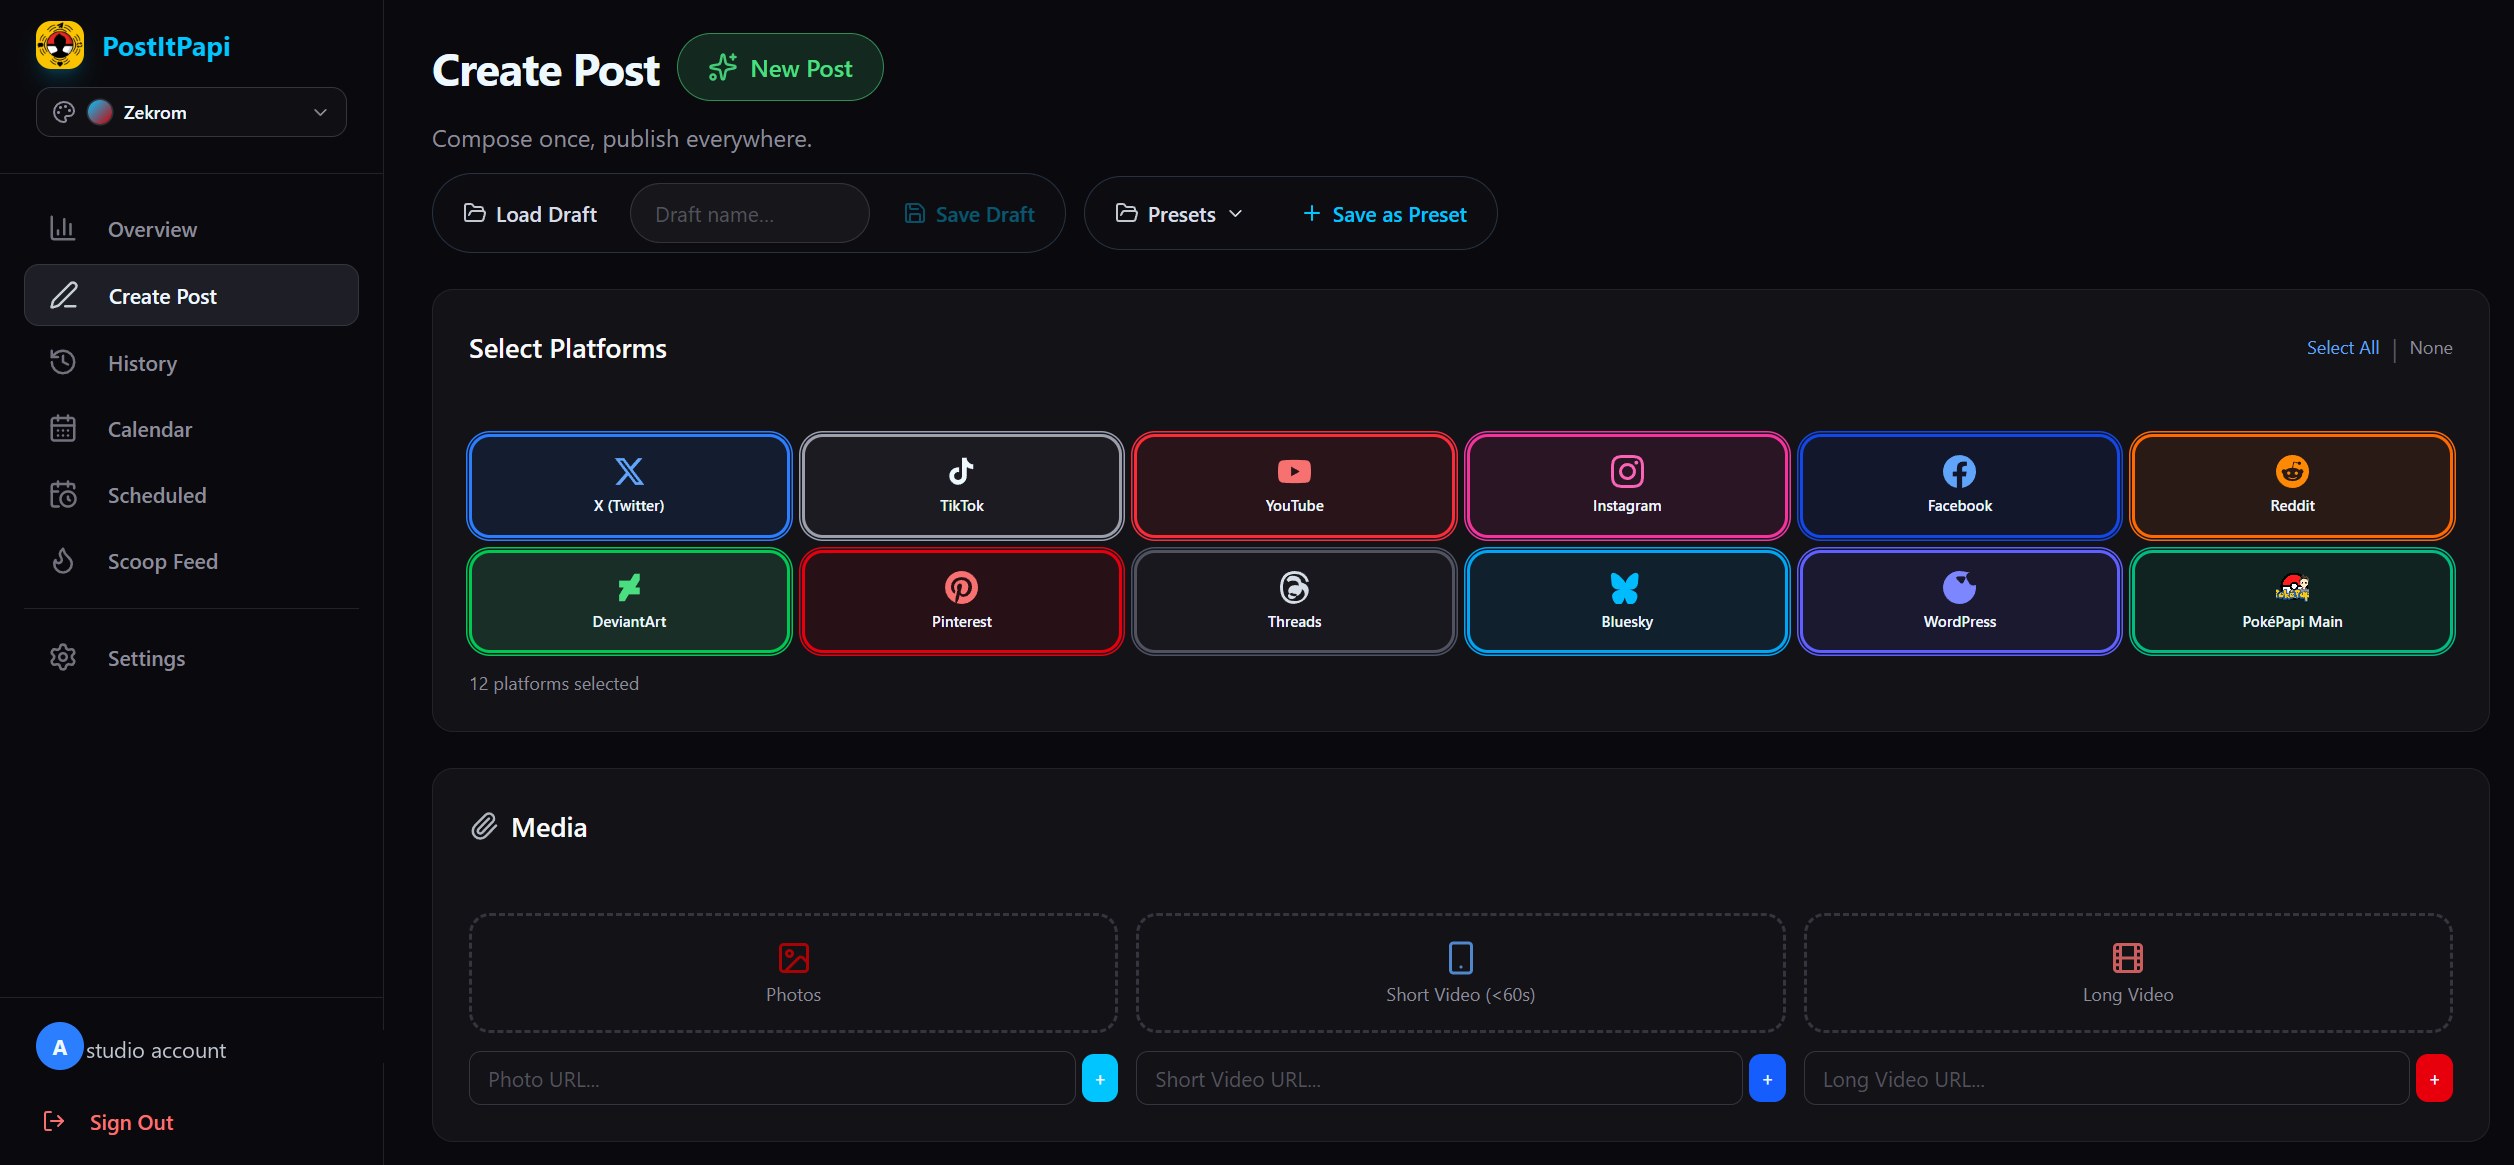Click the Long Video upload zone
Viewport: 2514px width, 1165px height.
[2128, 972]
